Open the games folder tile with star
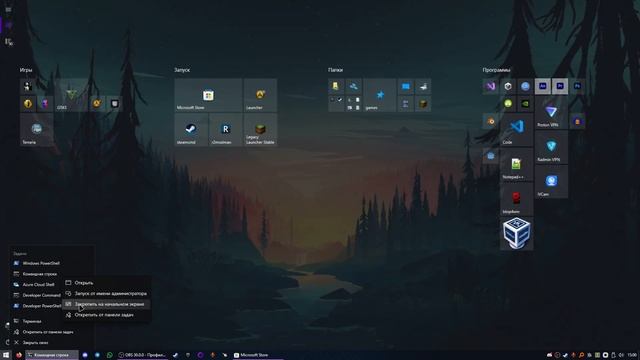 (x=380, y=95)
